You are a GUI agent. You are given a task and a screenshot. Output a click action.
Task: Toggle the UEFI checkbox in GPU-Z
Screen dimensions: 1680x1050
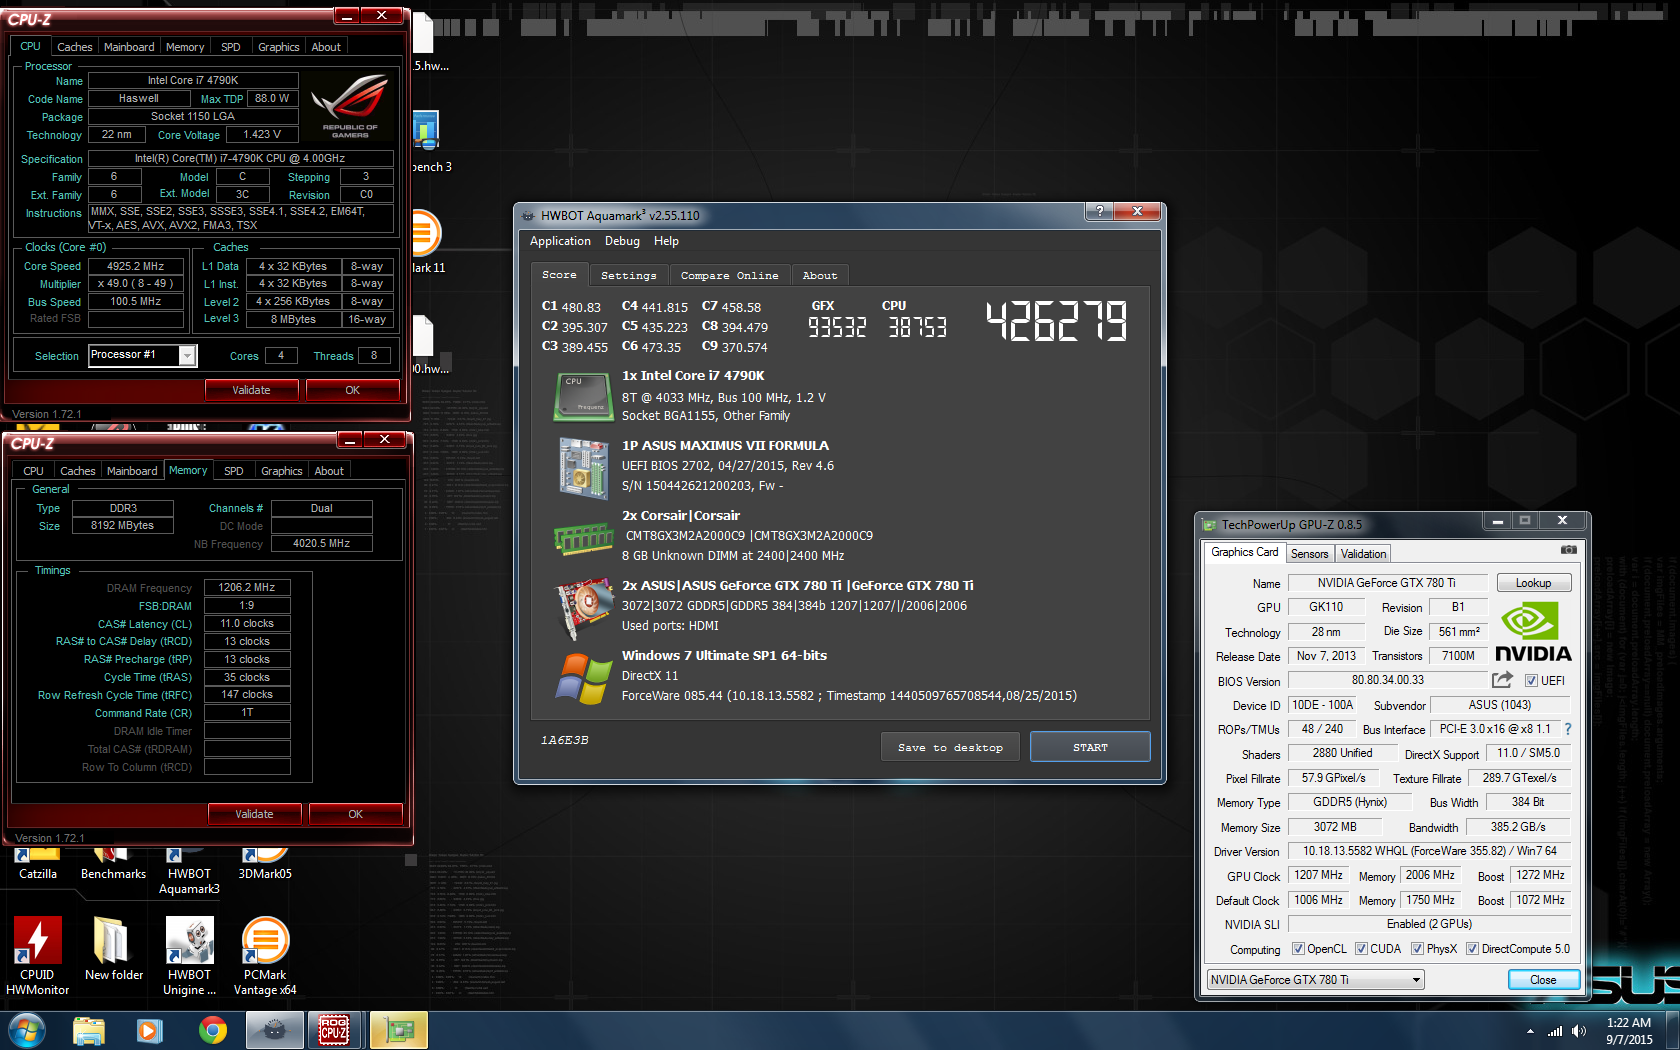(x=1531, y=681)
